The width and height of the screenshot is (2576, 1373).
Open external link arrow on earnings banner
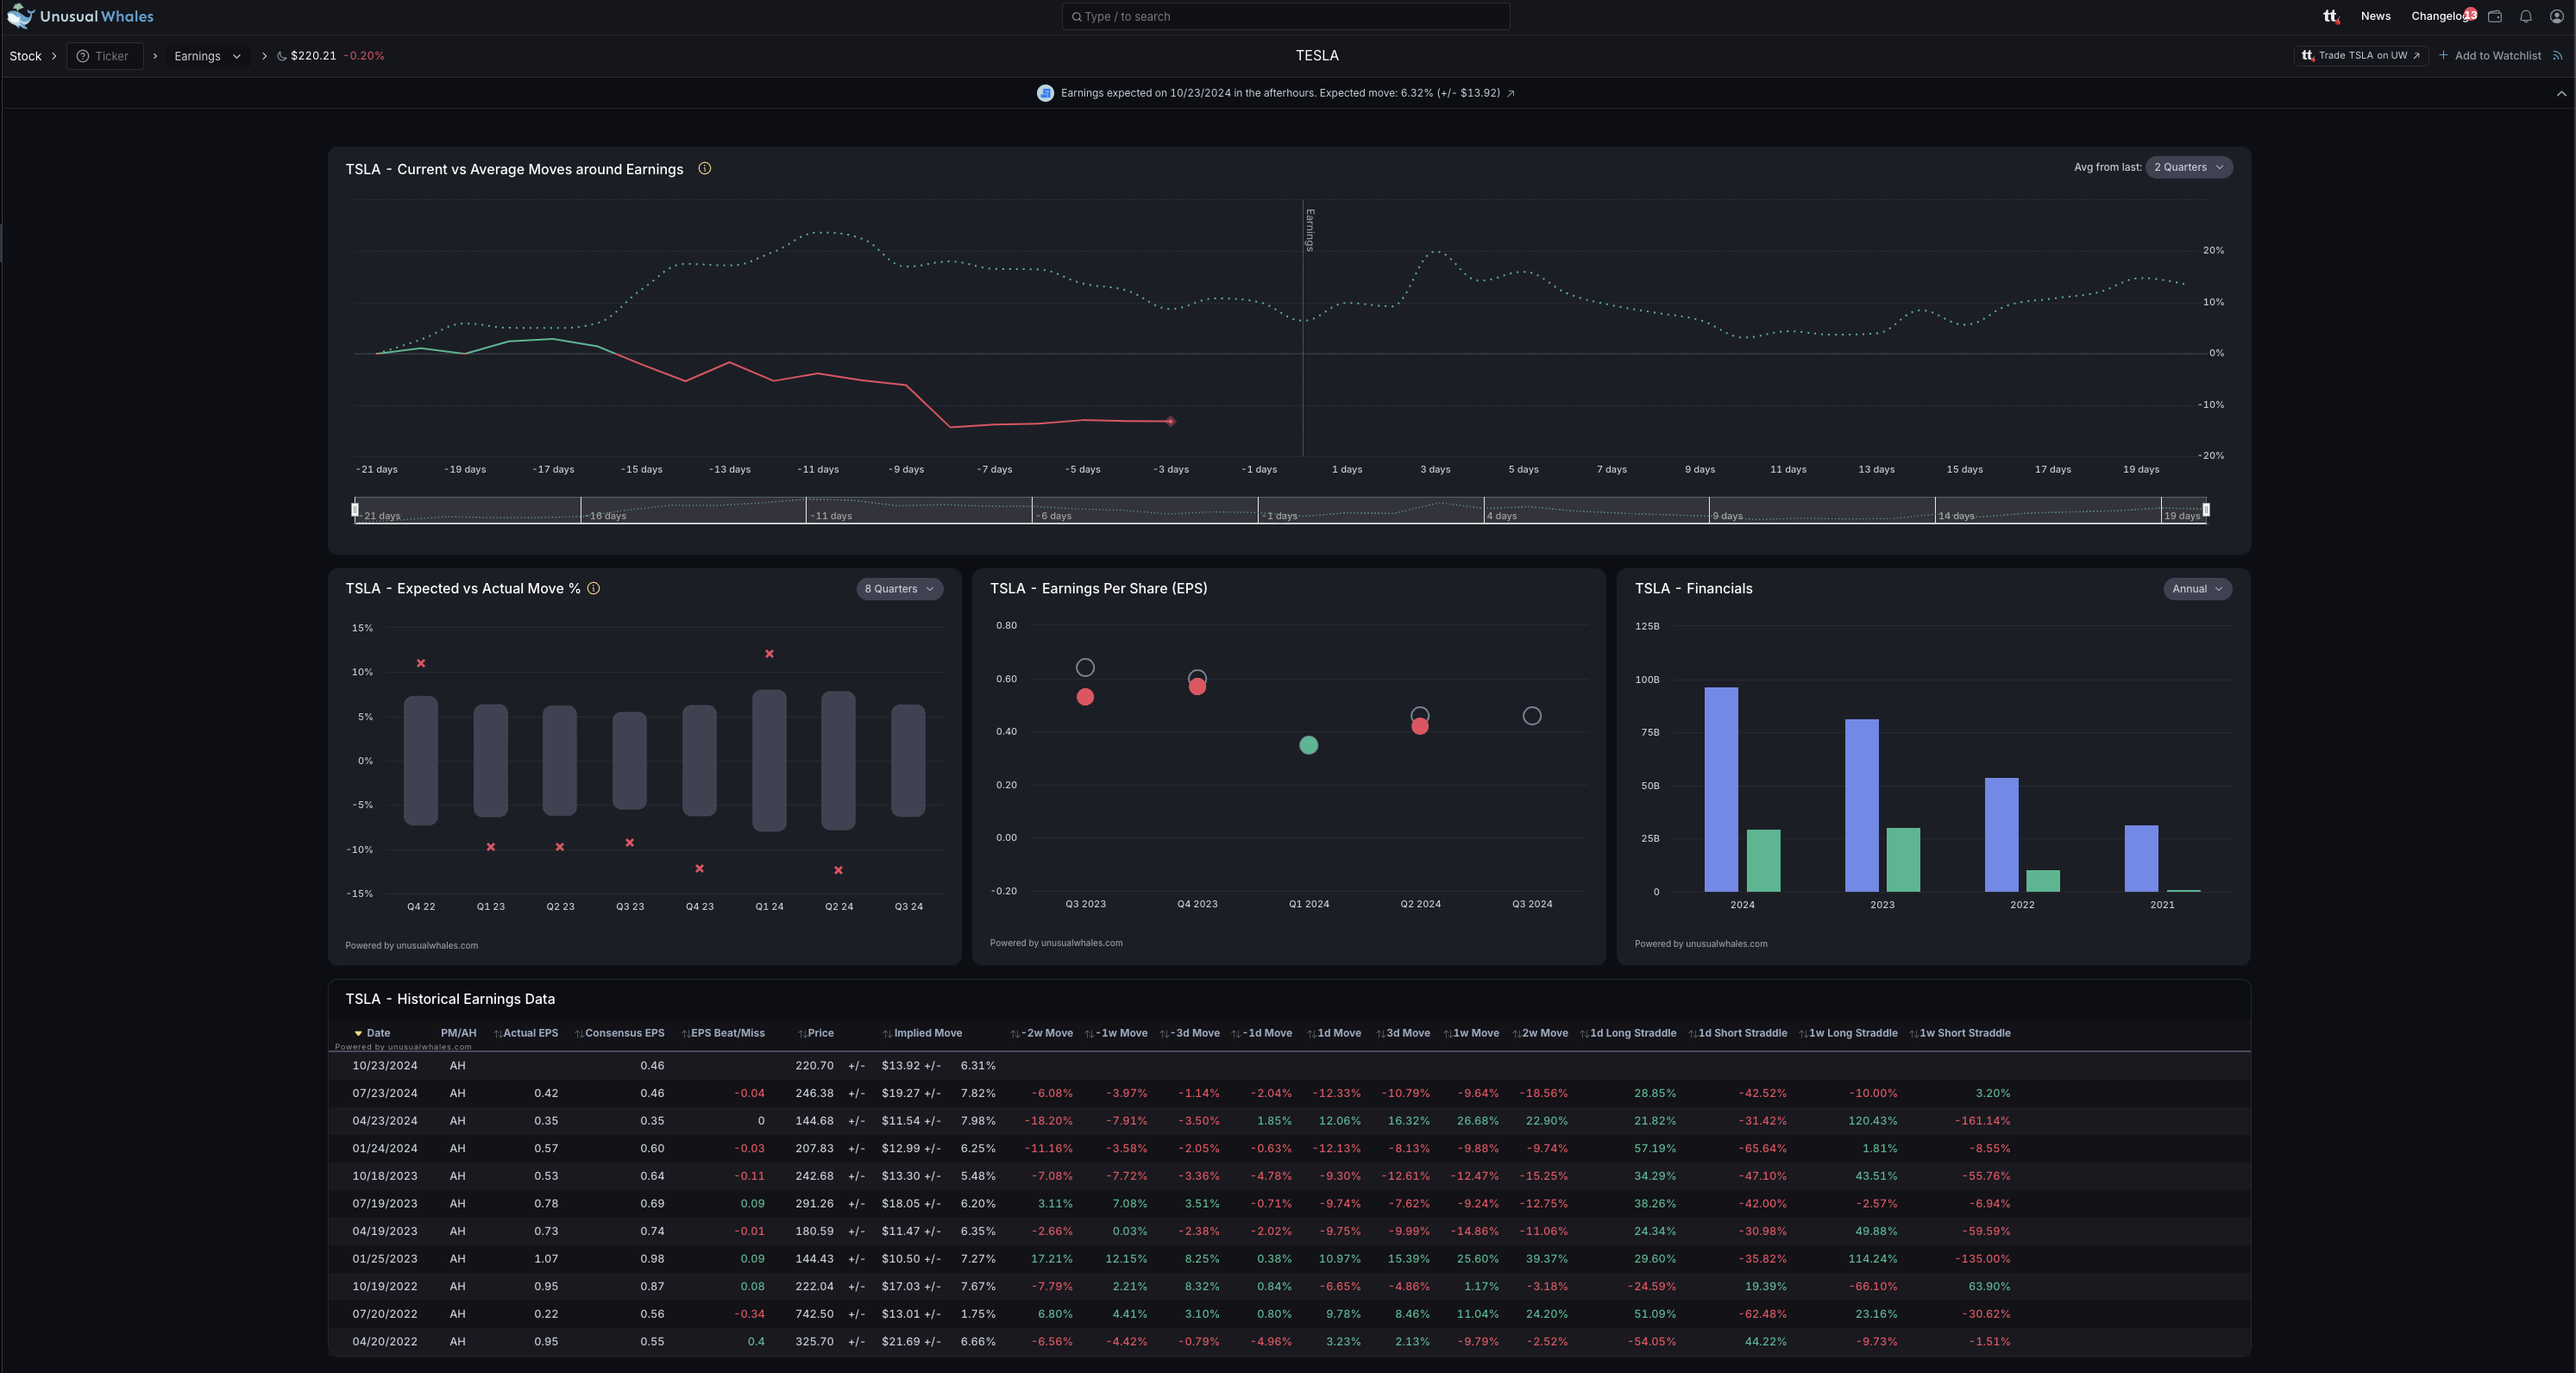1510,93
